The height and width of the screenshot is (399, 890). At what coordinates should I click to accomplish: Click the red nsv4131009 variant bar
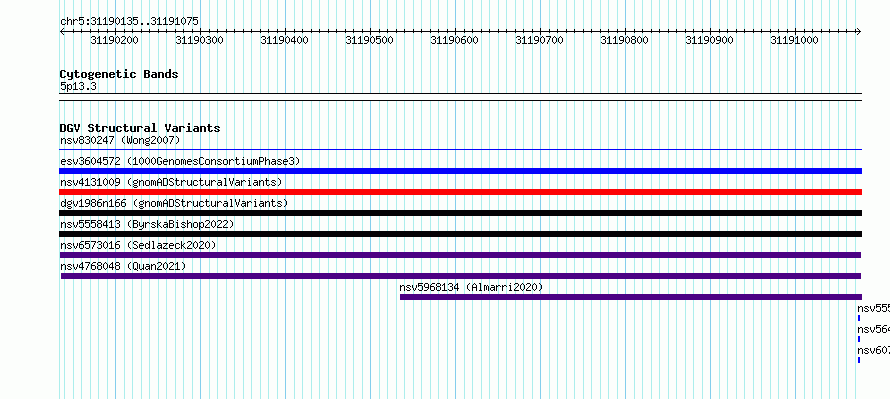(460, 192)
